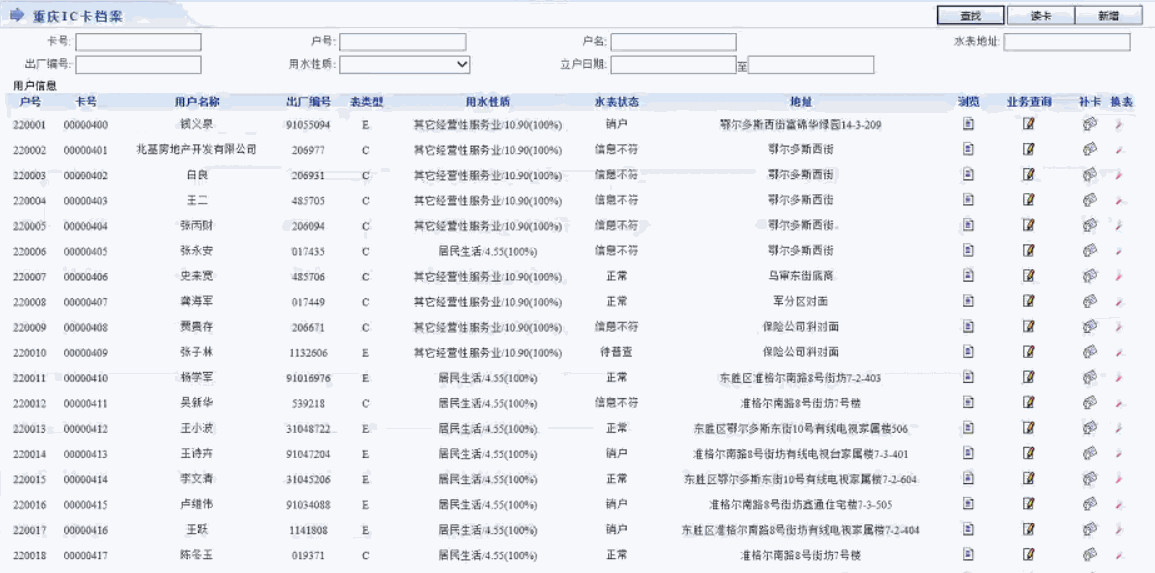Click the 水表地址 input box

tap(1066, 42)
